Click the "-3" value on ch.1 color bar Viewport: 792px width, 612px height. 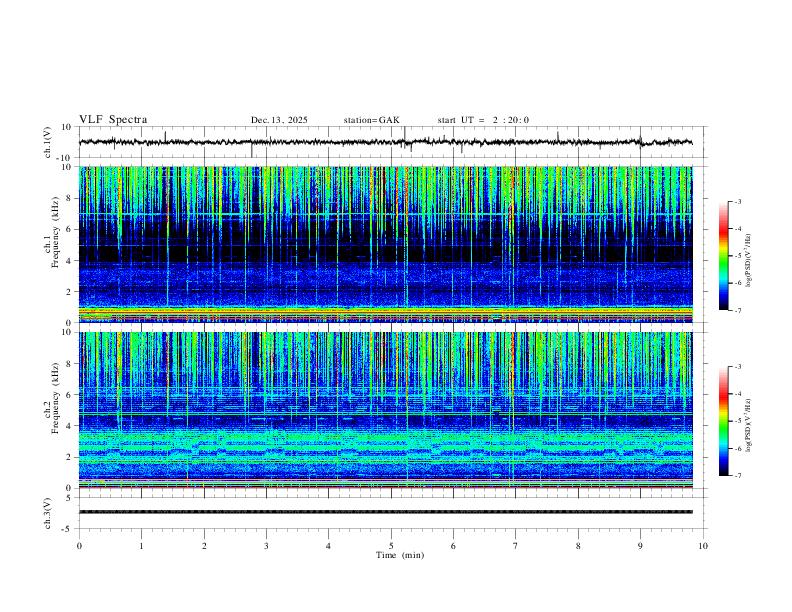(737, 201)
